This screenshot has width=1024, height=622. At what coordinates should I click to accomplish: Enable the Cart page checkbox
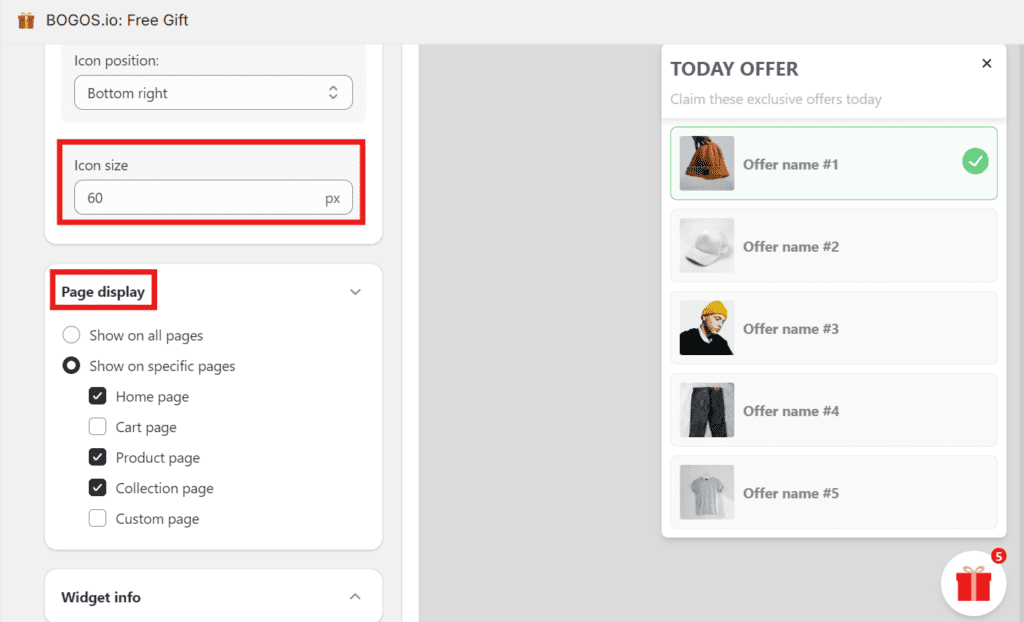98,427
